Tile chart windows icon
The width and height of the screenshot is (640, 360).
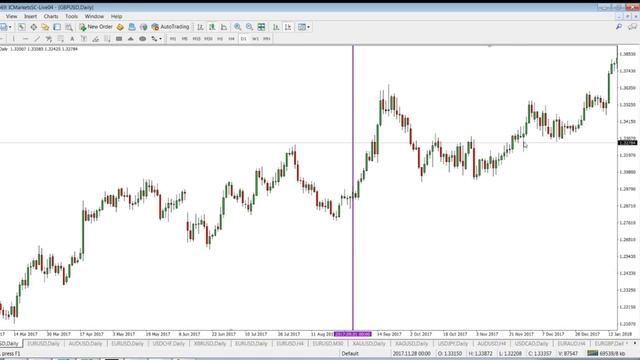261,27
